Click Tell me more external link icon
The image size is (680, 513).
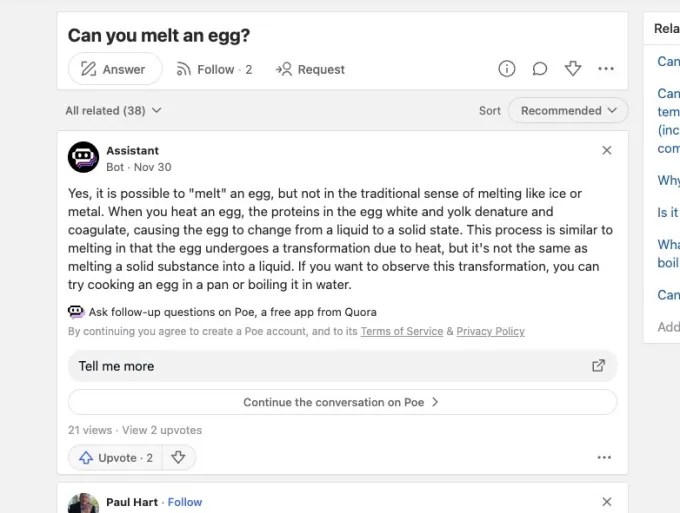(599, 366)
